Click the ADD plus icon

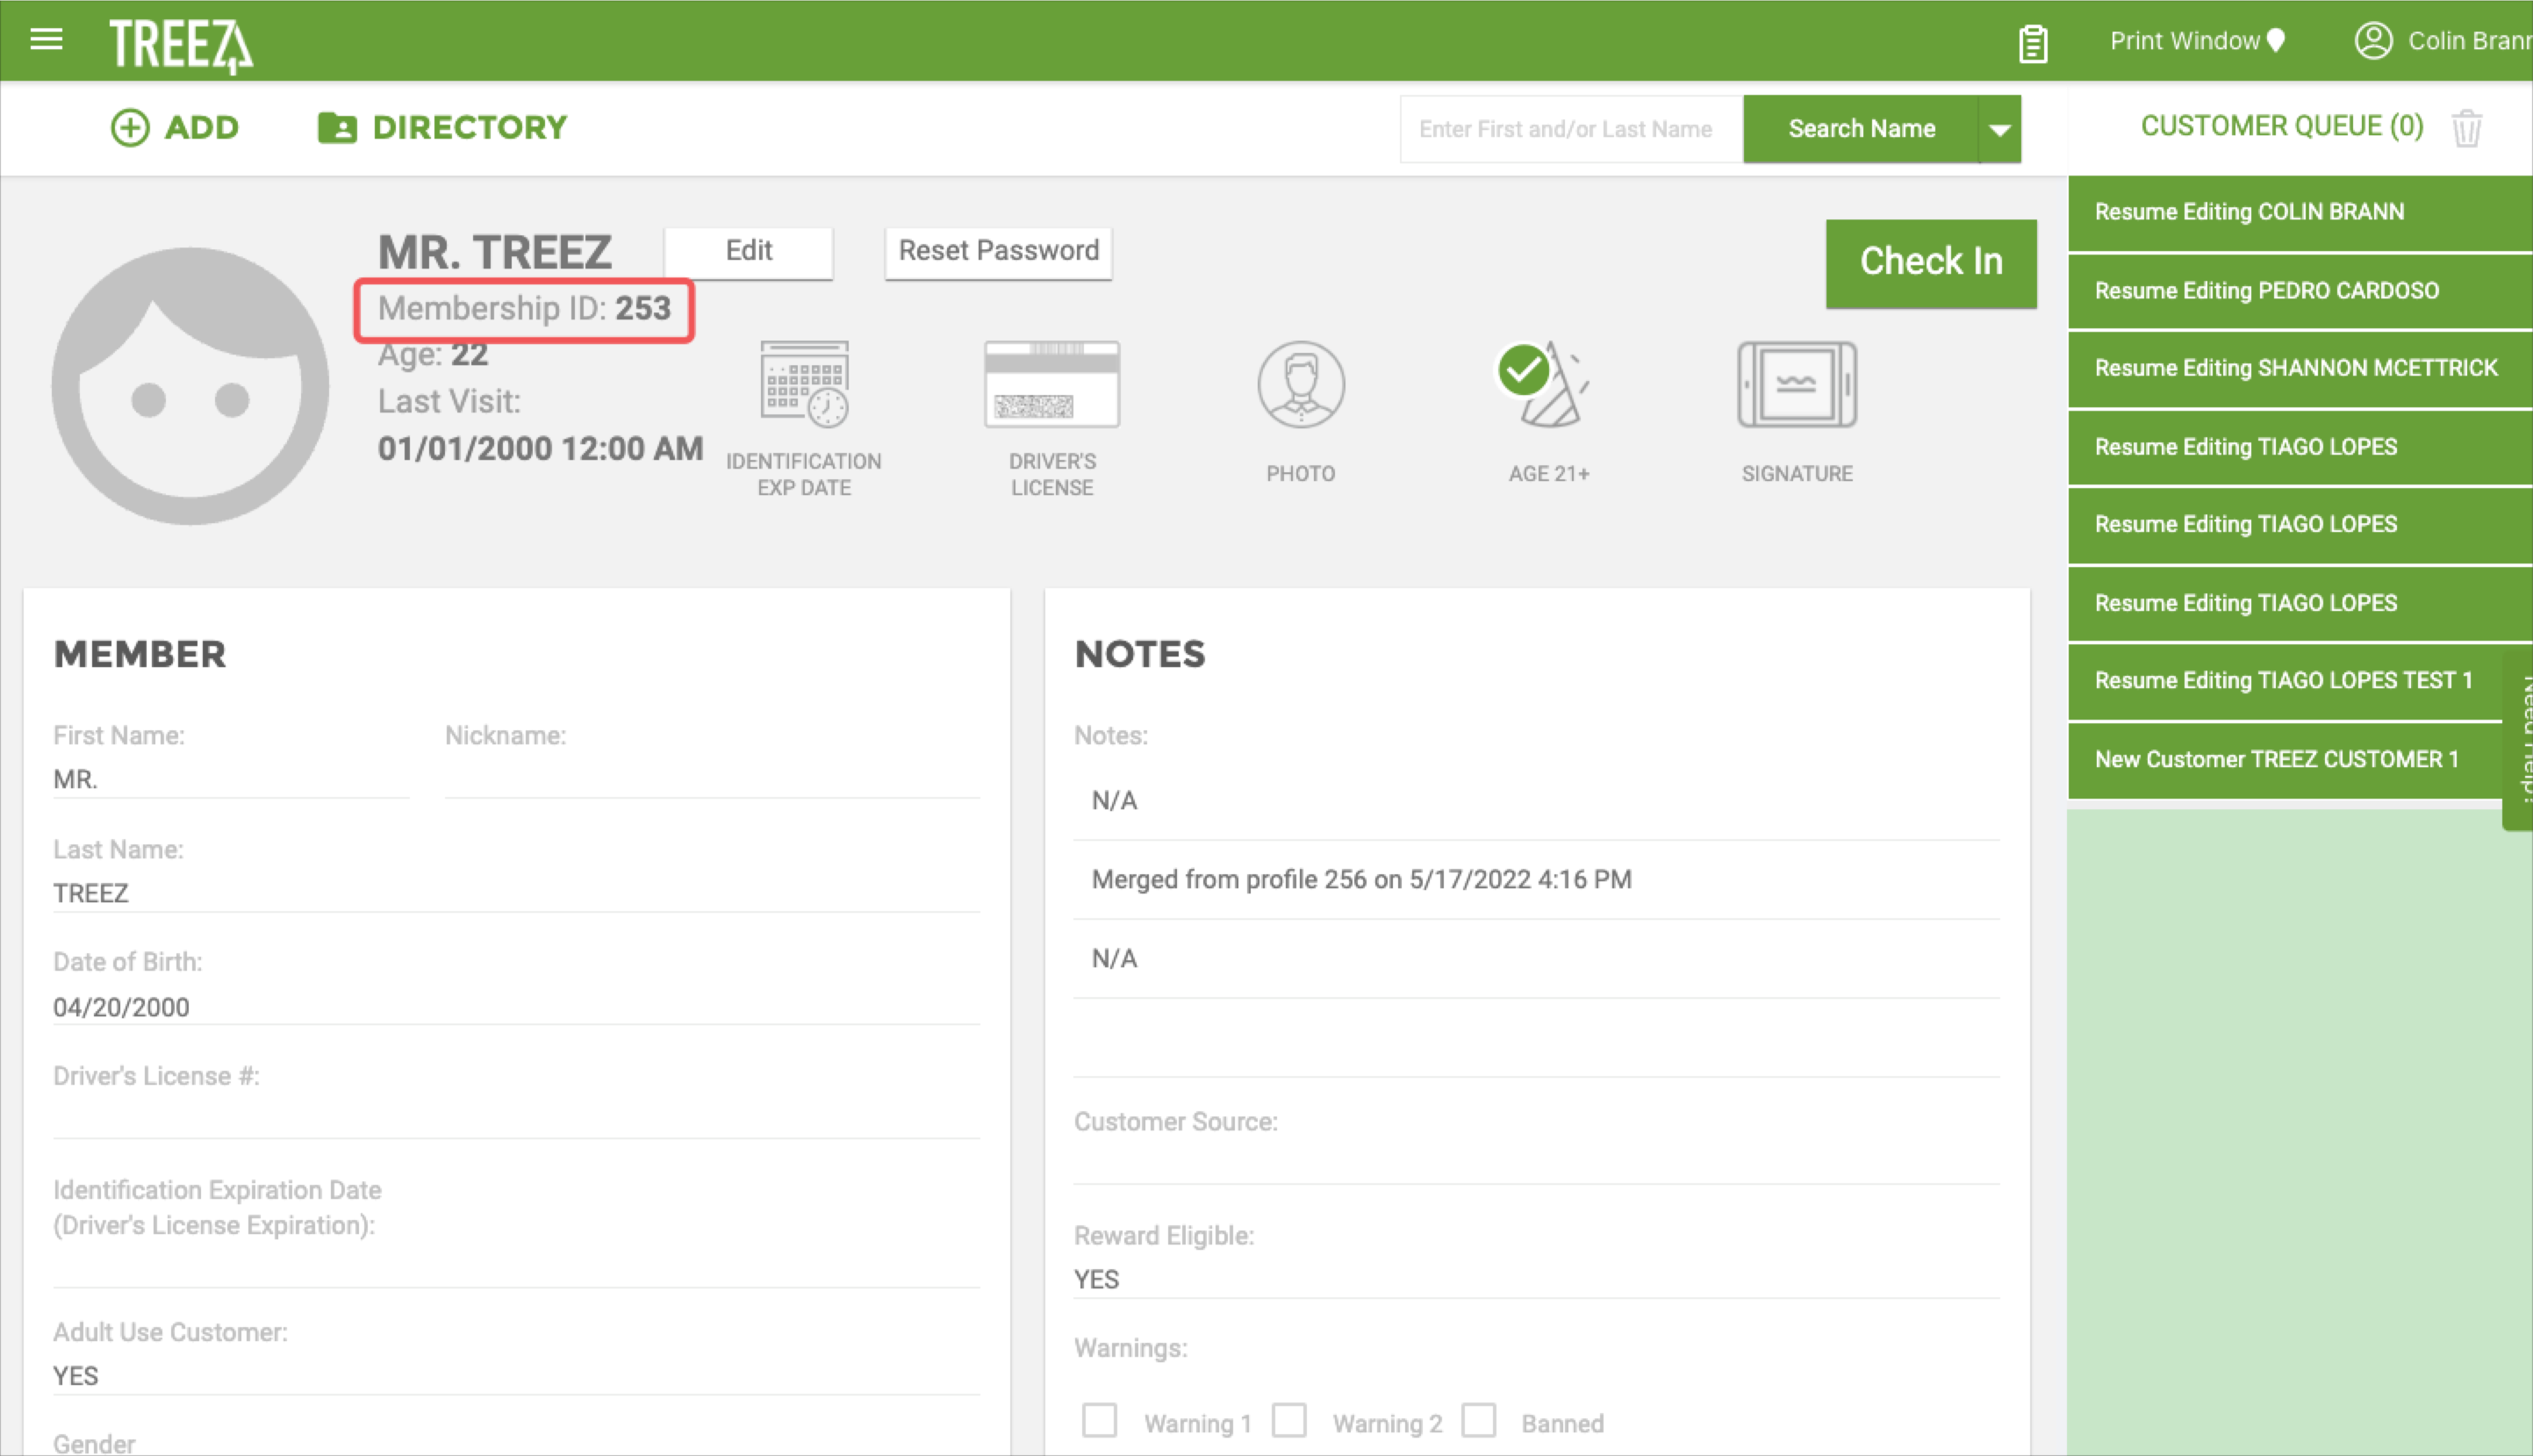click(130, 127)
